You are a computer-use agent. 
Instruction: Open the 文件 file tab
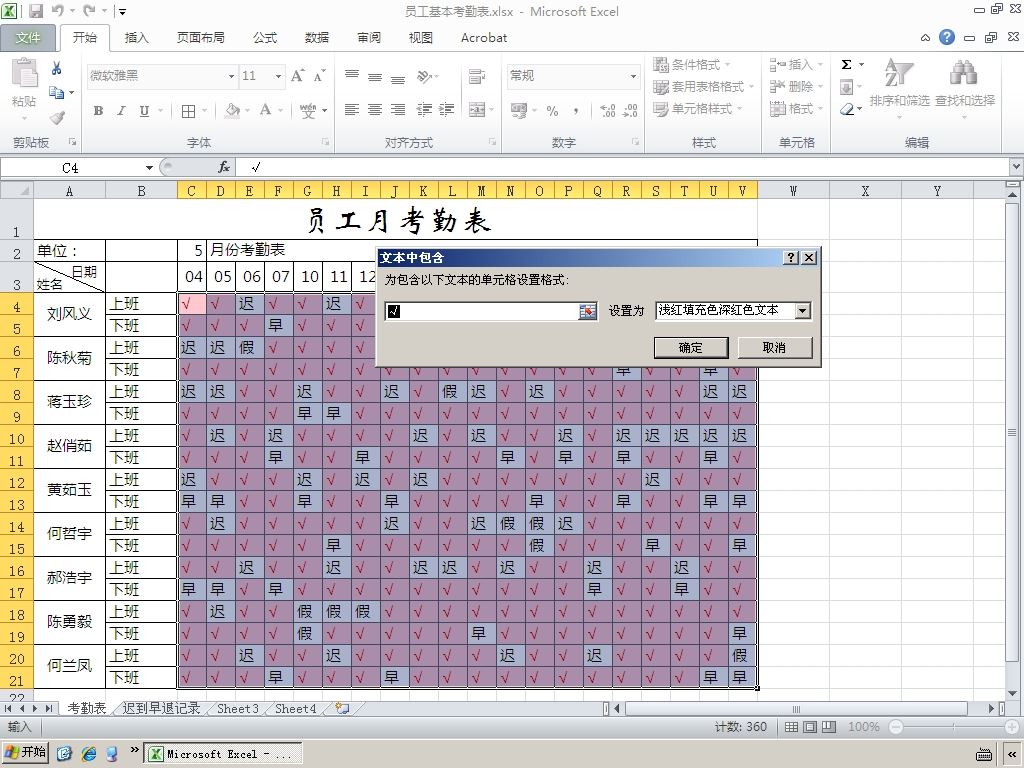point(27,38)
